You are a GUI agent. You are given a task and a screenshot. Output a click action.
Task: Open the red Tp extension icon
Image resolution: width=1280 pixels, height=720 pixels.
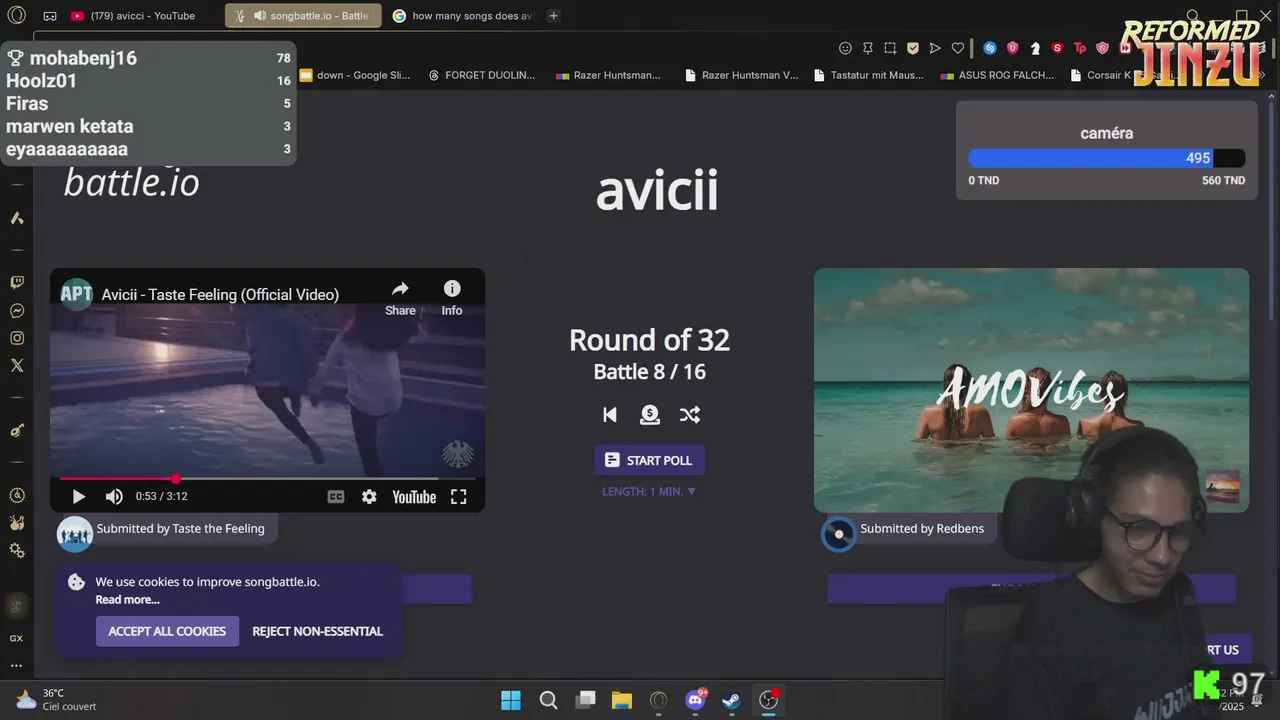1080,48
